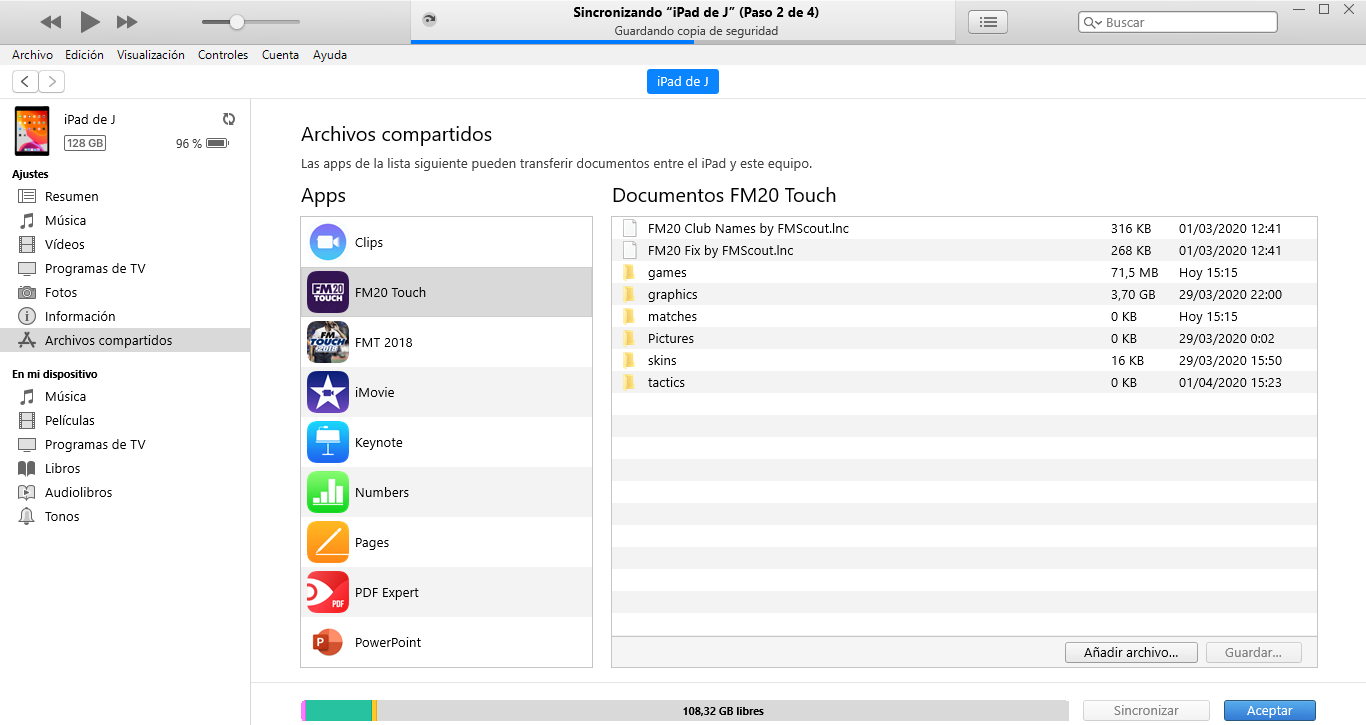Open Audiolibros in the sidebar
The image size is (1366, 725).
pyautogui.click(x=125, y=492)
